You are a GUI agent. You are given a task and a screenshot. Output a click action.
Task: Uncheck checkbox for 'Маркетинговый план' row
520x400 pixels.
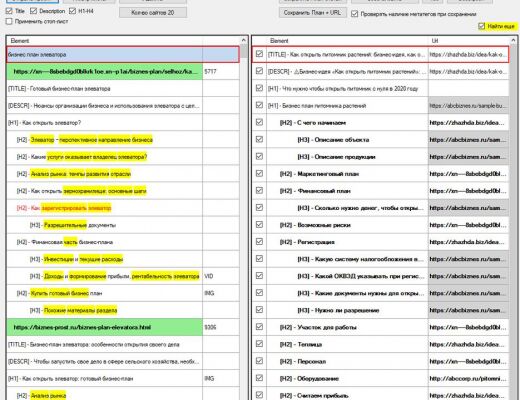click(259, 173)
